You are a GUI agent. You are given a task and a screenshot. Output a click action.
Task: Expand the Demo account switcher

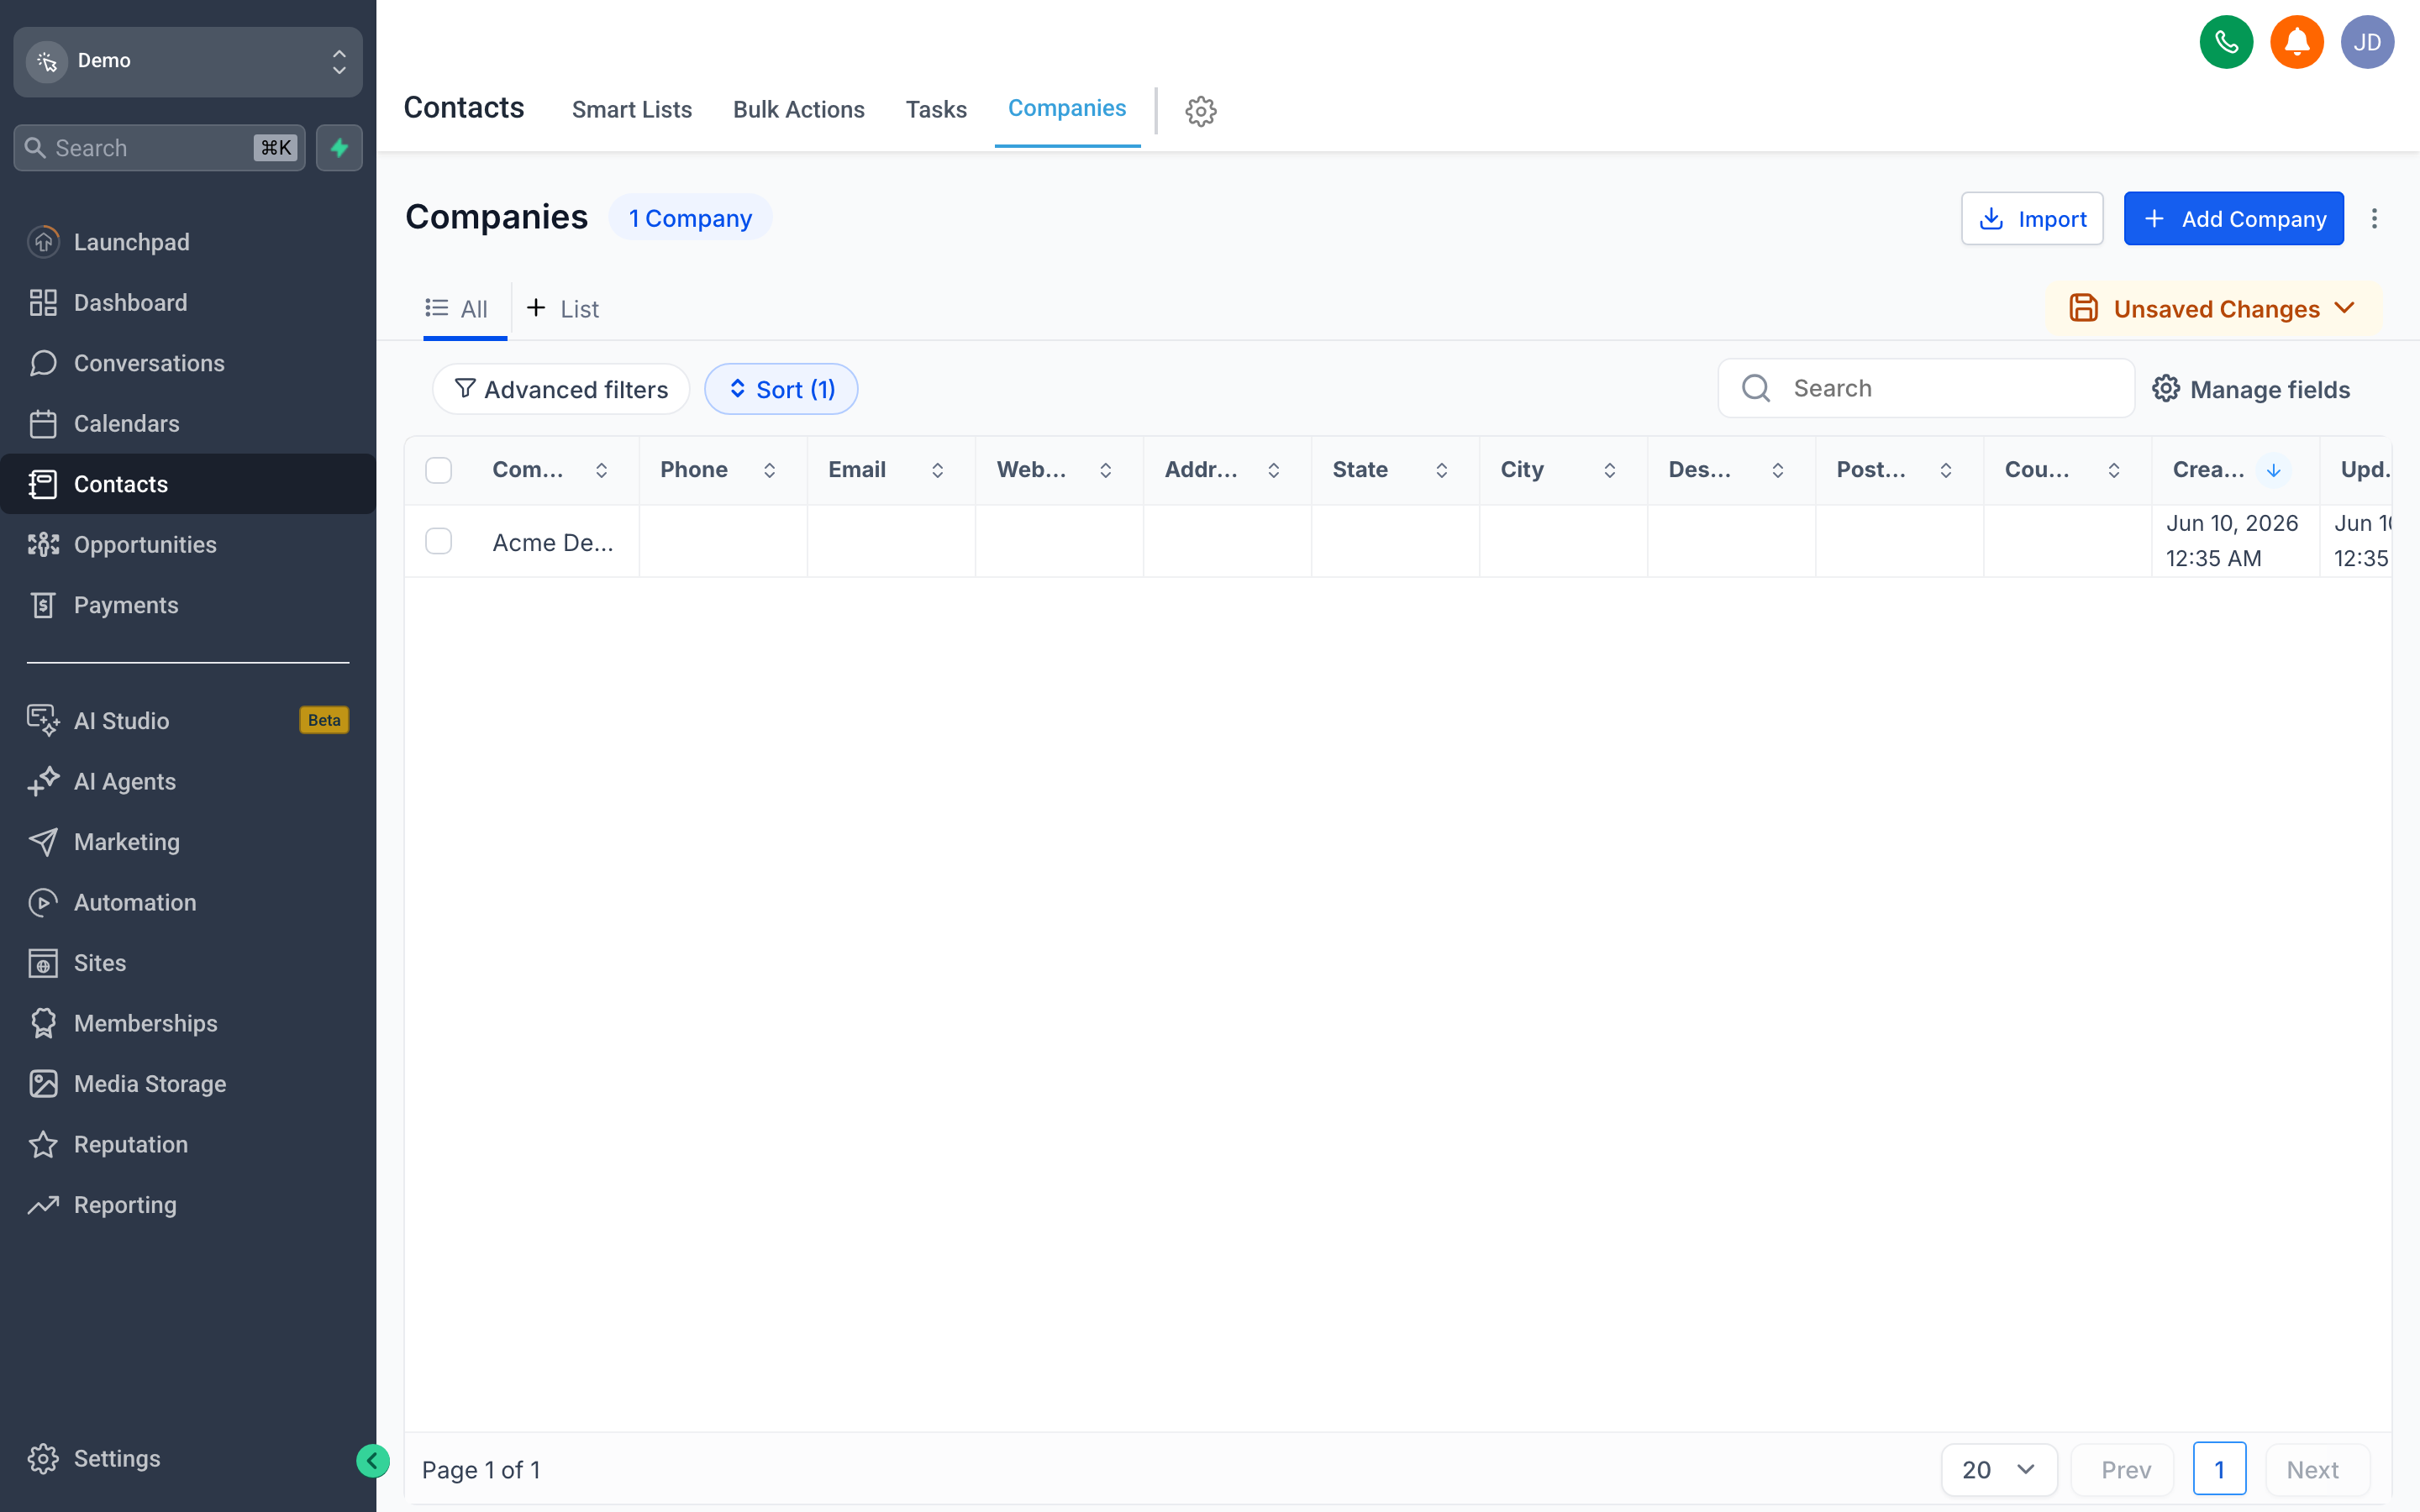coord(188,61)
